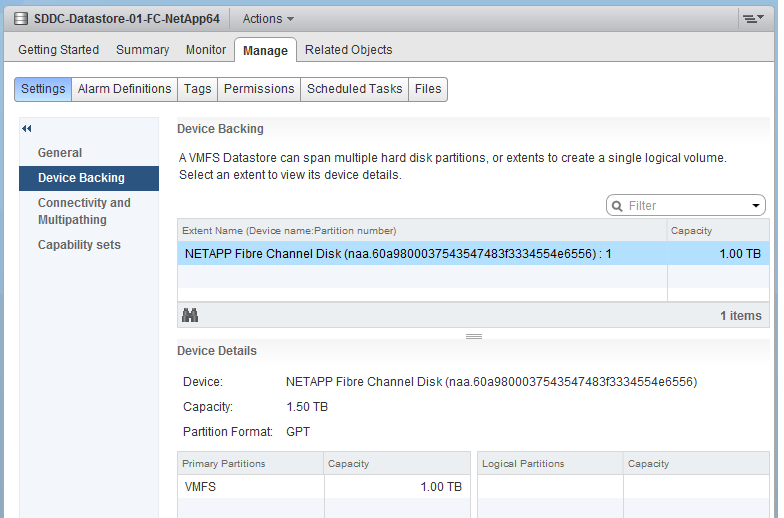This screenshot has width=784, height=518.
Task: Open the Actions dropdown menu
Action: (x=268, y=19)
